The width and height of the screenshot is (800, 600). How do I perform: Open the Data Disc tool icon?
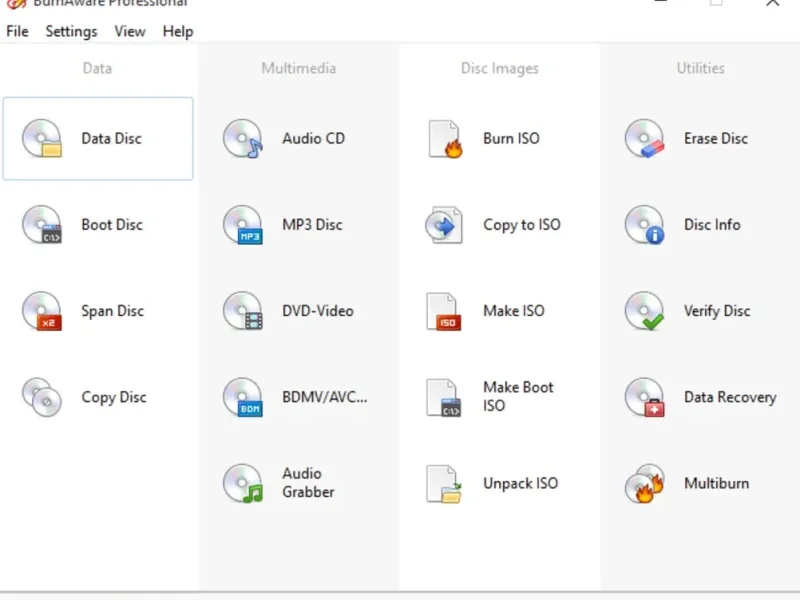point(42,139)
